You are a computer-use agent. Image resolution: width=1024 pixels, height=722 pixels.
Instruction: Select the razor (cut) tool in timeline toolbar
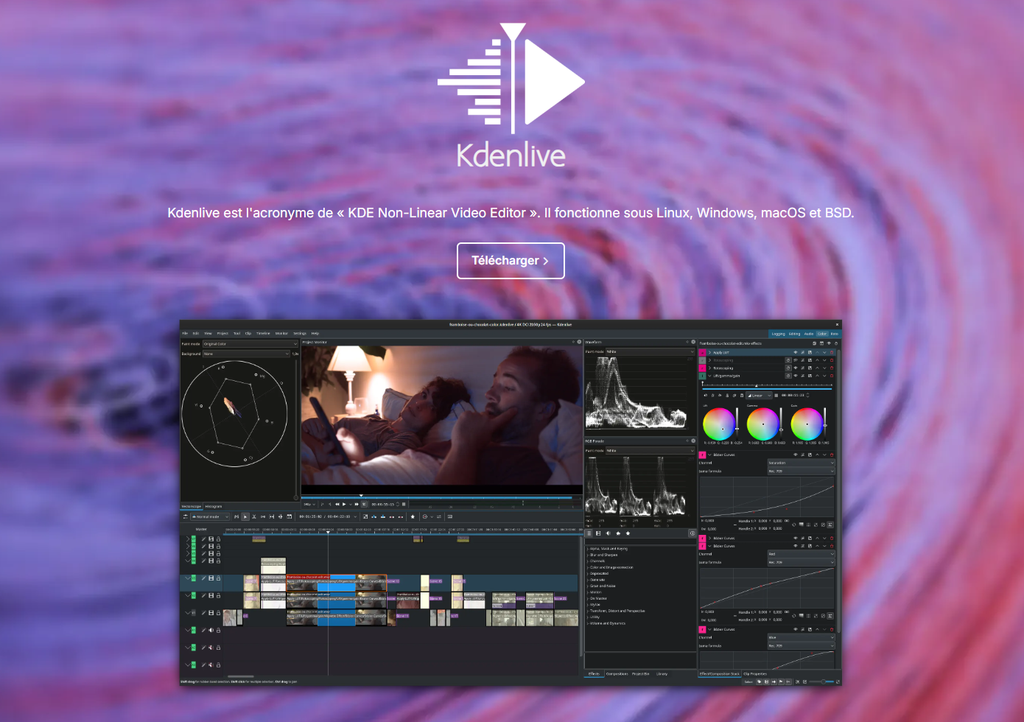(x=254, y=516)
